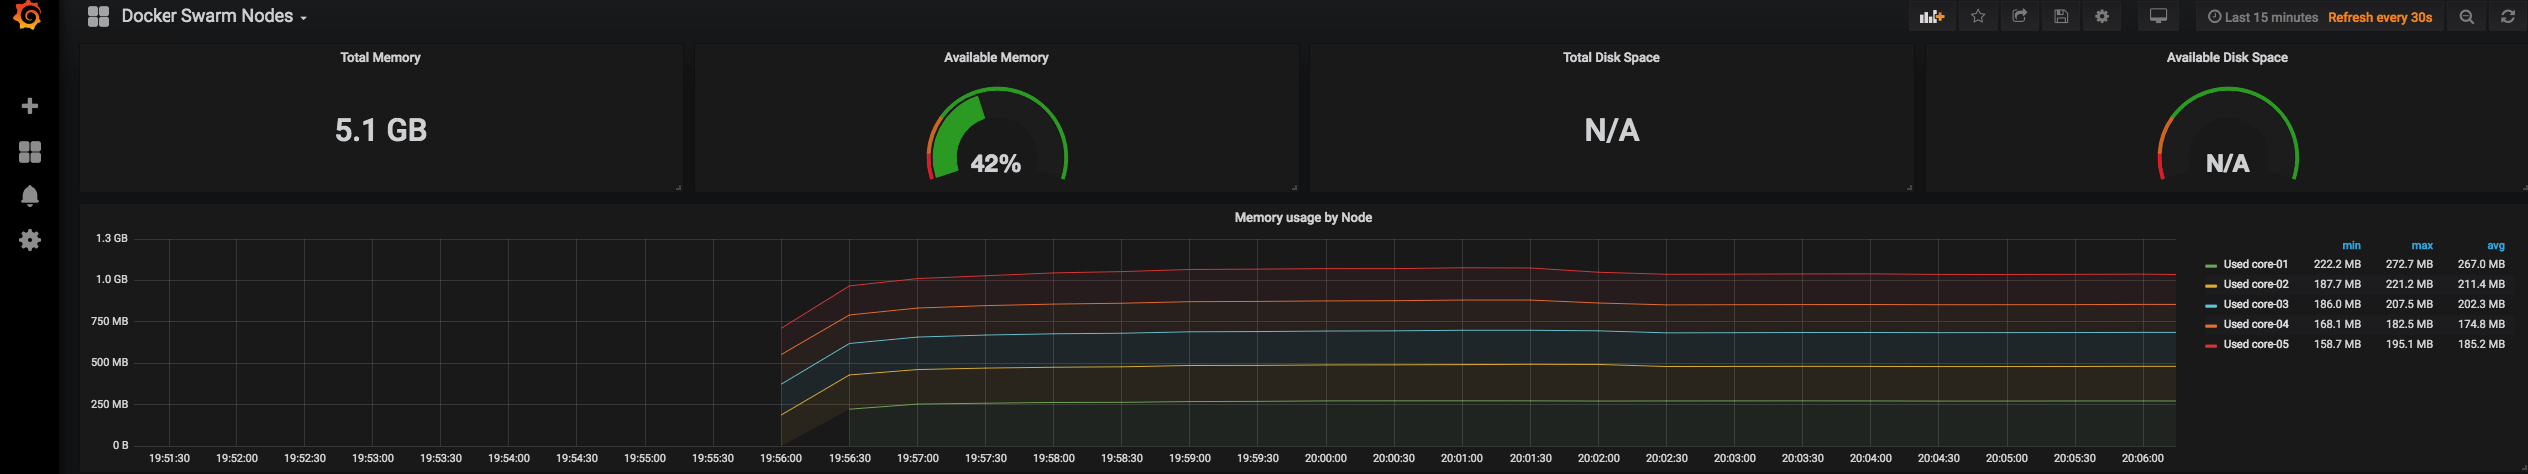Open Memory usage by Node panel menu

click(1303, 217)
